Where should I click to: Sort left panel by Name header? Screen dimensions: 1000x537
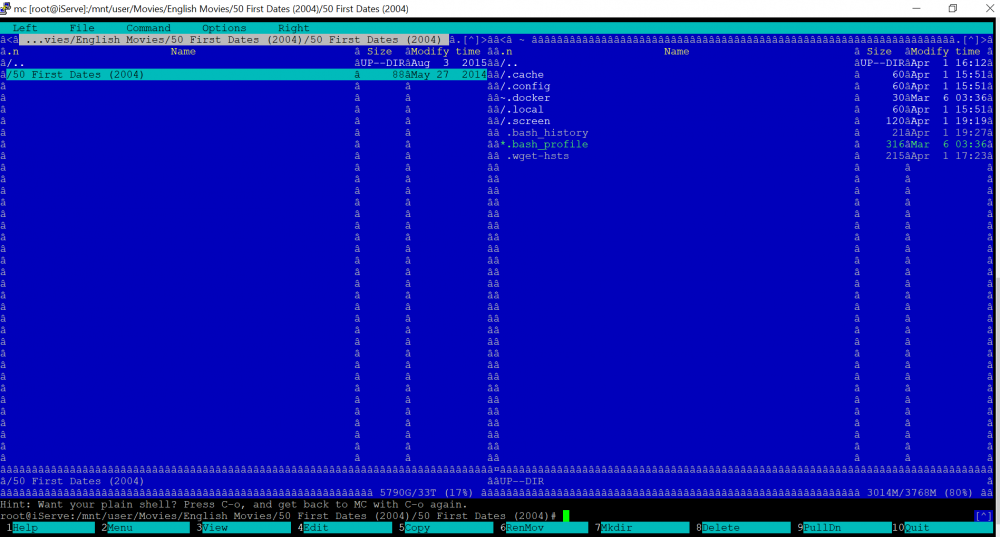[183, 52]
